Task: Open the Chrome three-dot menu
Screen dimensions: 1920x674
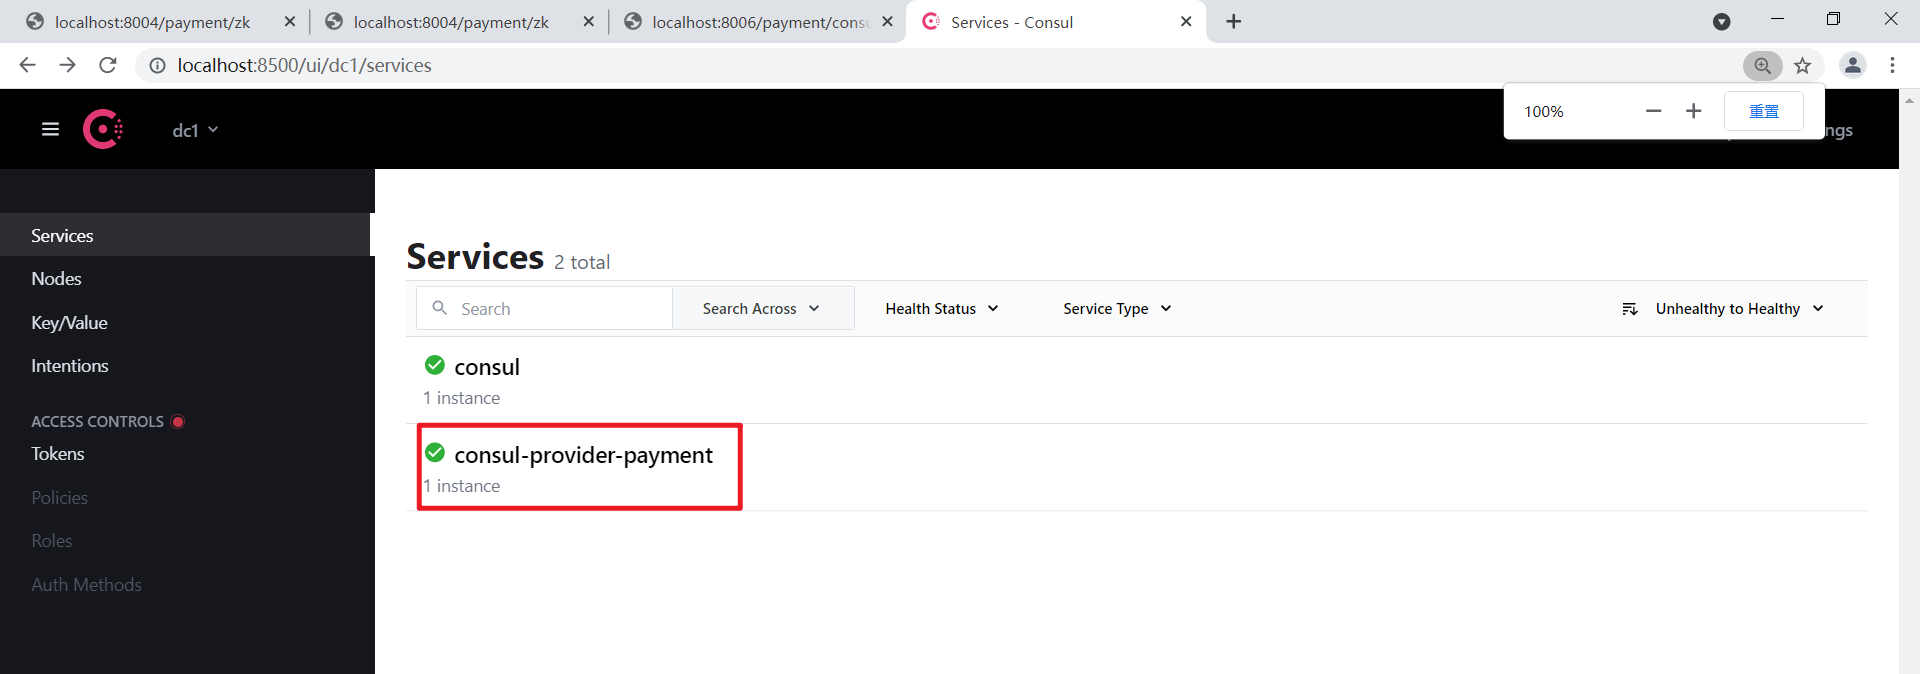Action: [1892, 65]
